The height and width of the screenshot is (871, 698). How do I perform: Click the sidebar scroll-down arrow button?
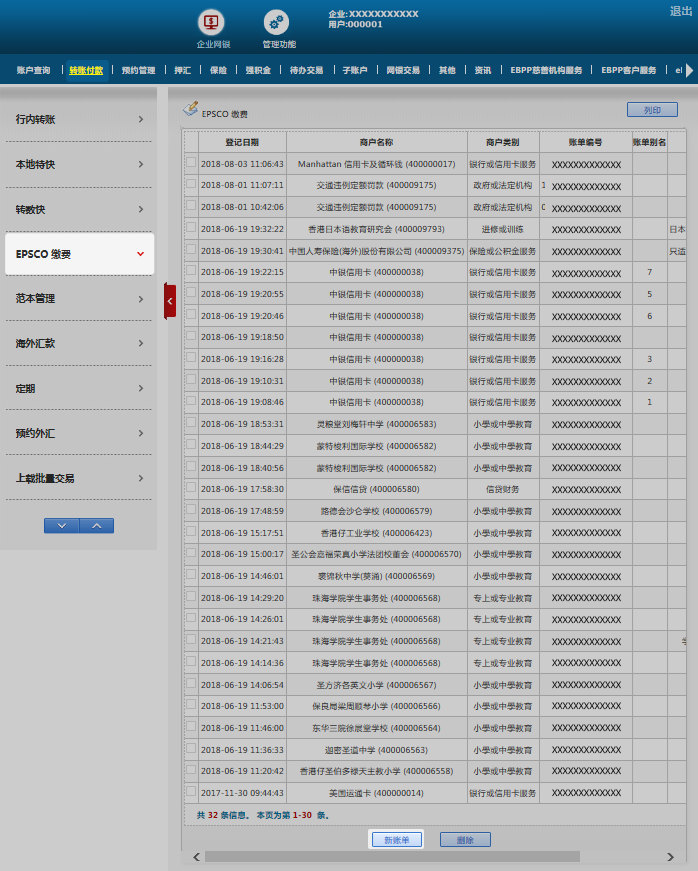pos(62,525)
